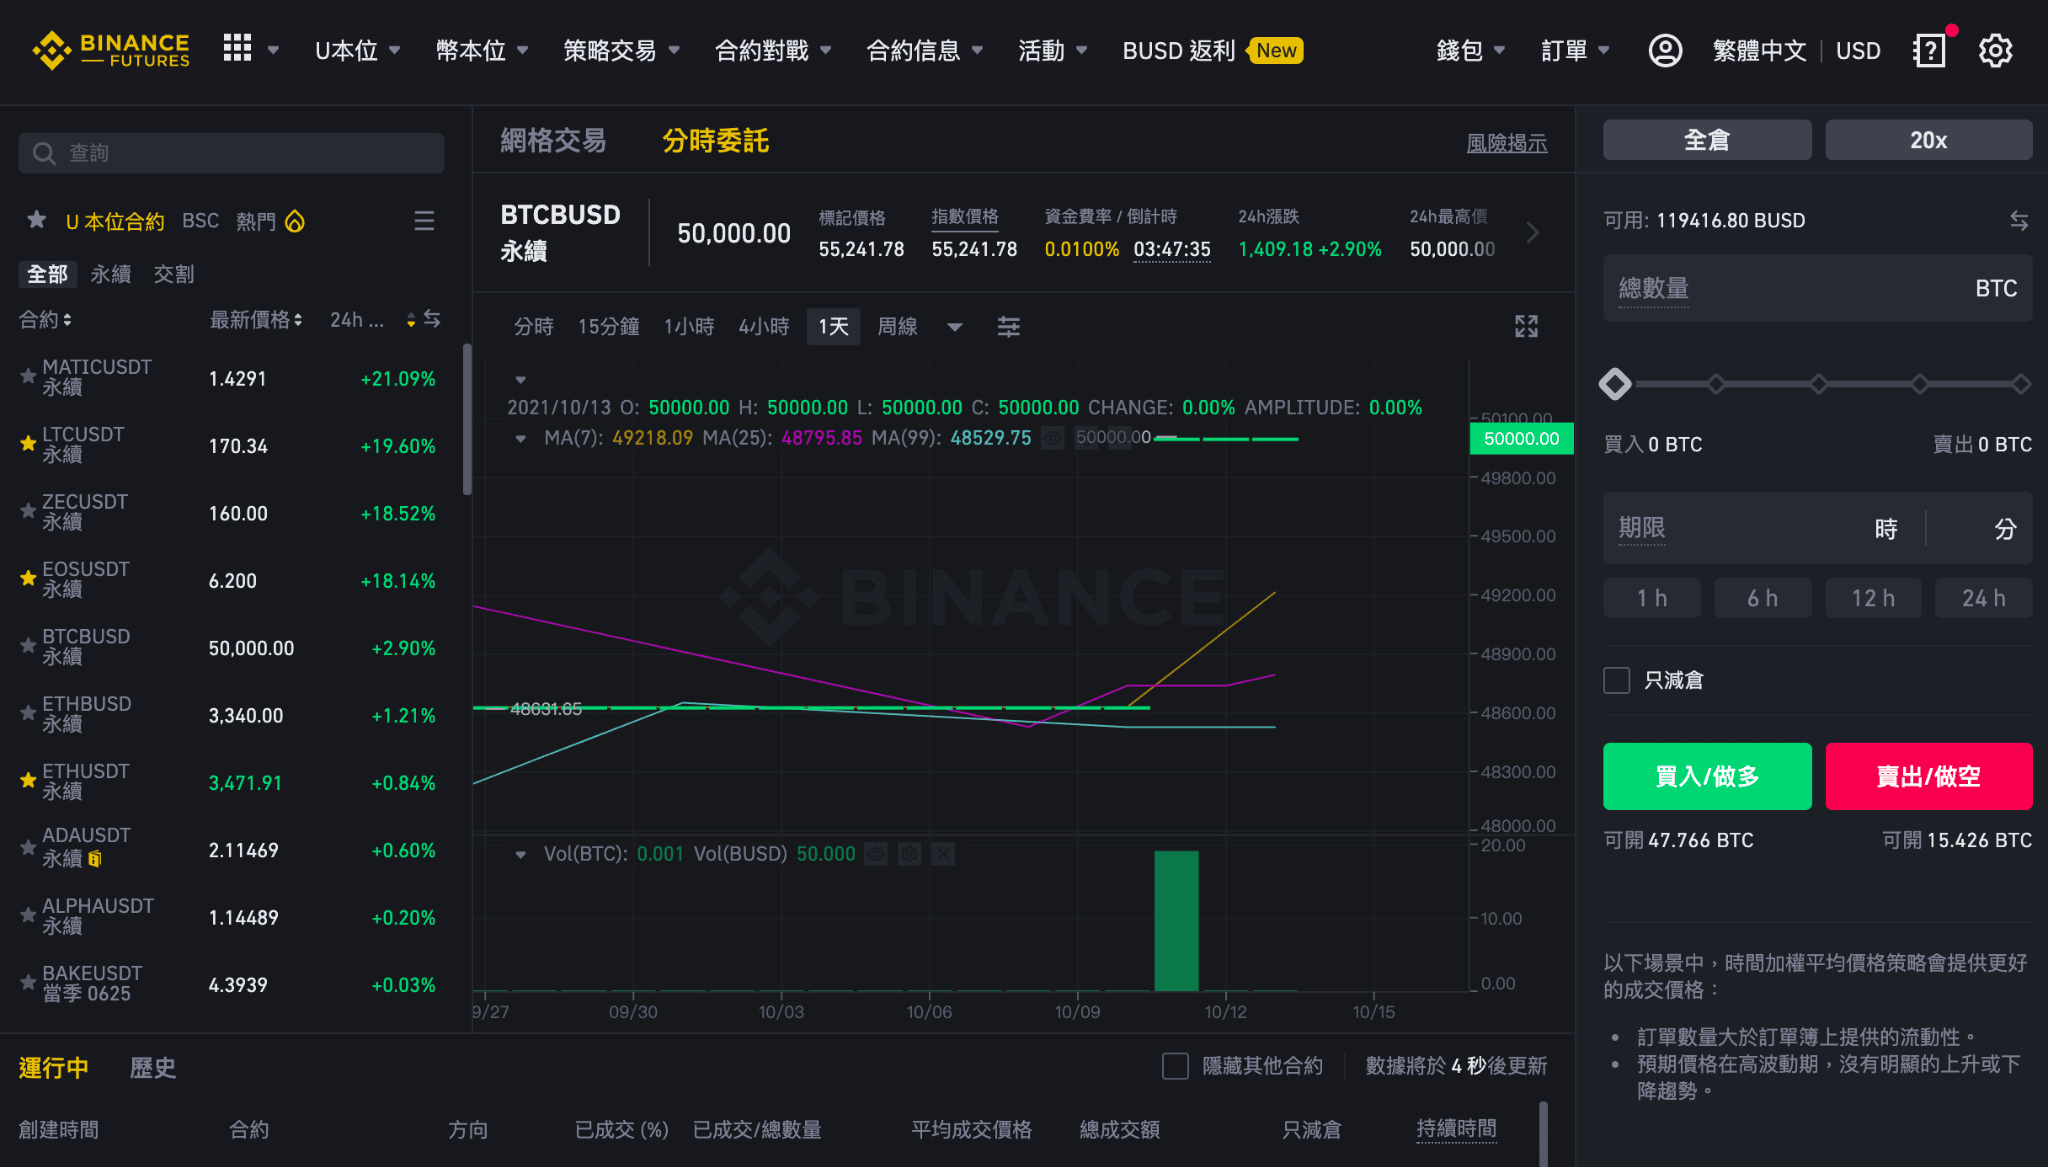
Task: Open the 運行中 running tab
Action: [x=54, y=1068]
